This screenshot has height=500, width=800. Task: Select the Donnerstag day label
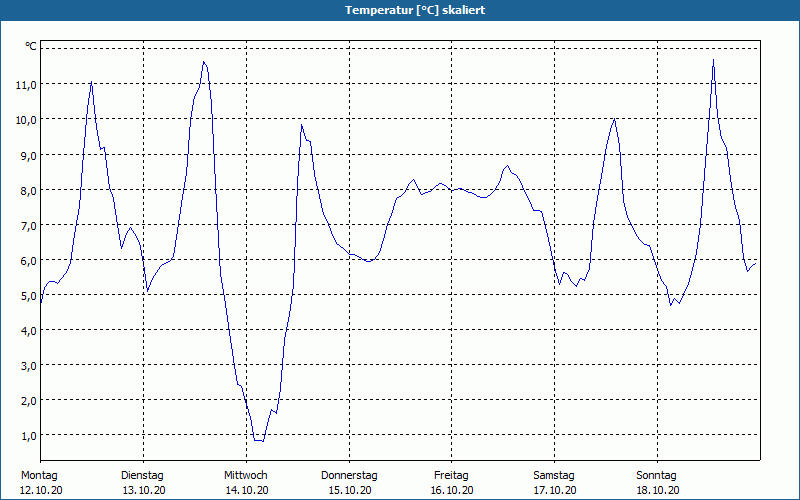pyautogui.click(x=349, y=476)
